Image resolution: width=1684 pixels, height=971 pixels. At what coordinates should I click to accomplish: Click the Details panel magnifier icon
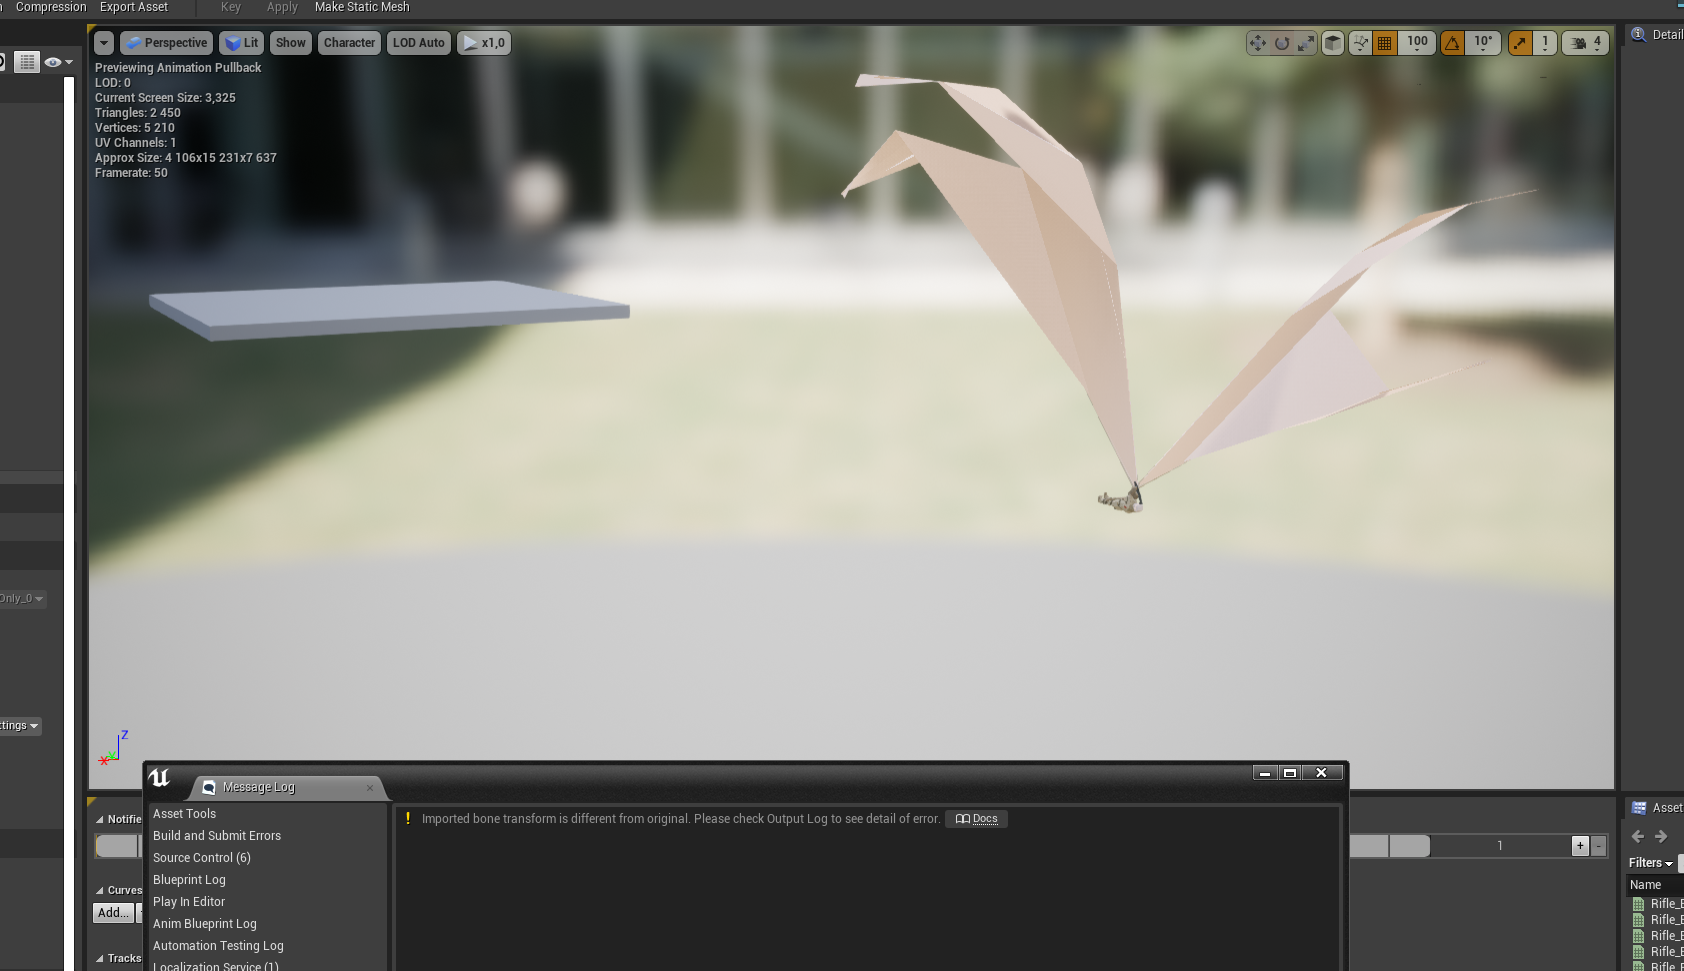click(1639, 34)
